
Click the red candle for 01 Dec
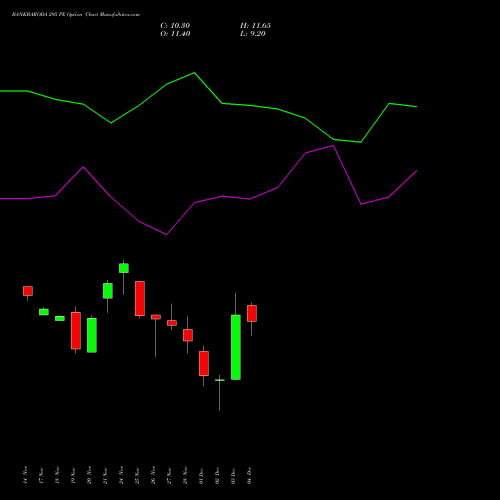(x=204, y=363)
